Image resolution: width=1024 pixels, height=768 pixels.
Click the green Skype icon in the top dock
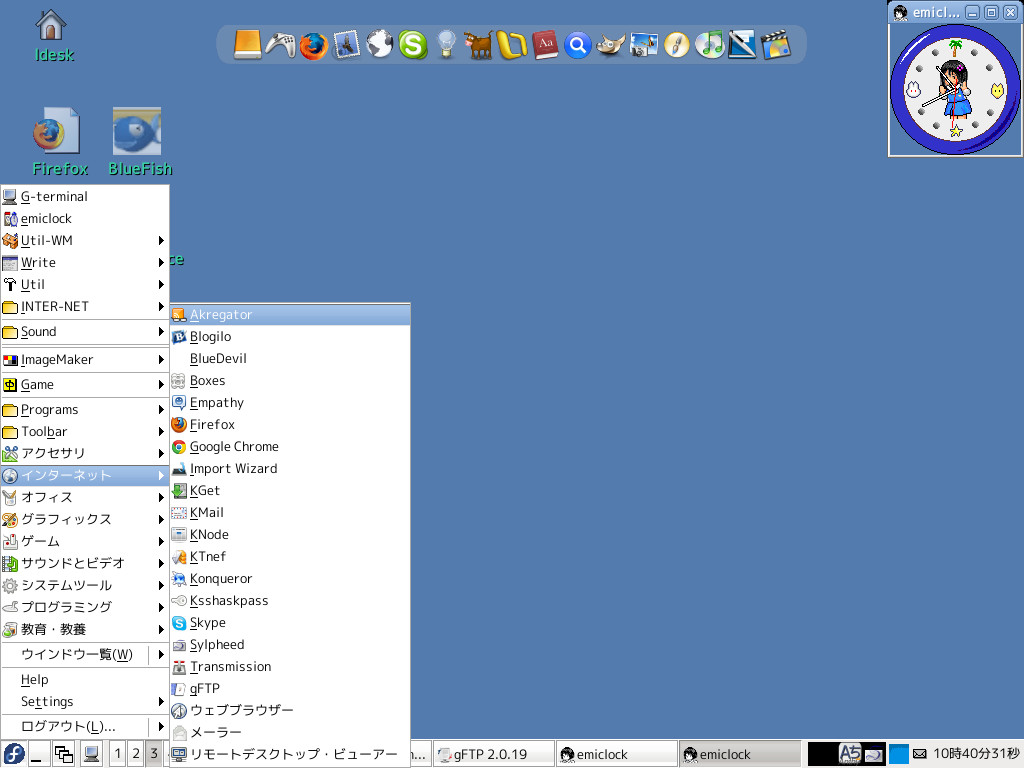click(x=412, y=45)
